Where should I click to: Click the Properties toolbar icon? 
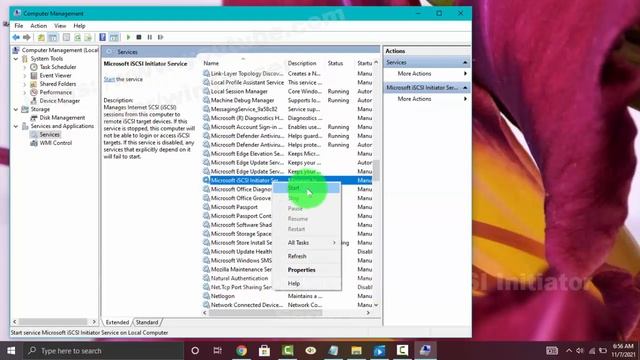pos(66,38)
